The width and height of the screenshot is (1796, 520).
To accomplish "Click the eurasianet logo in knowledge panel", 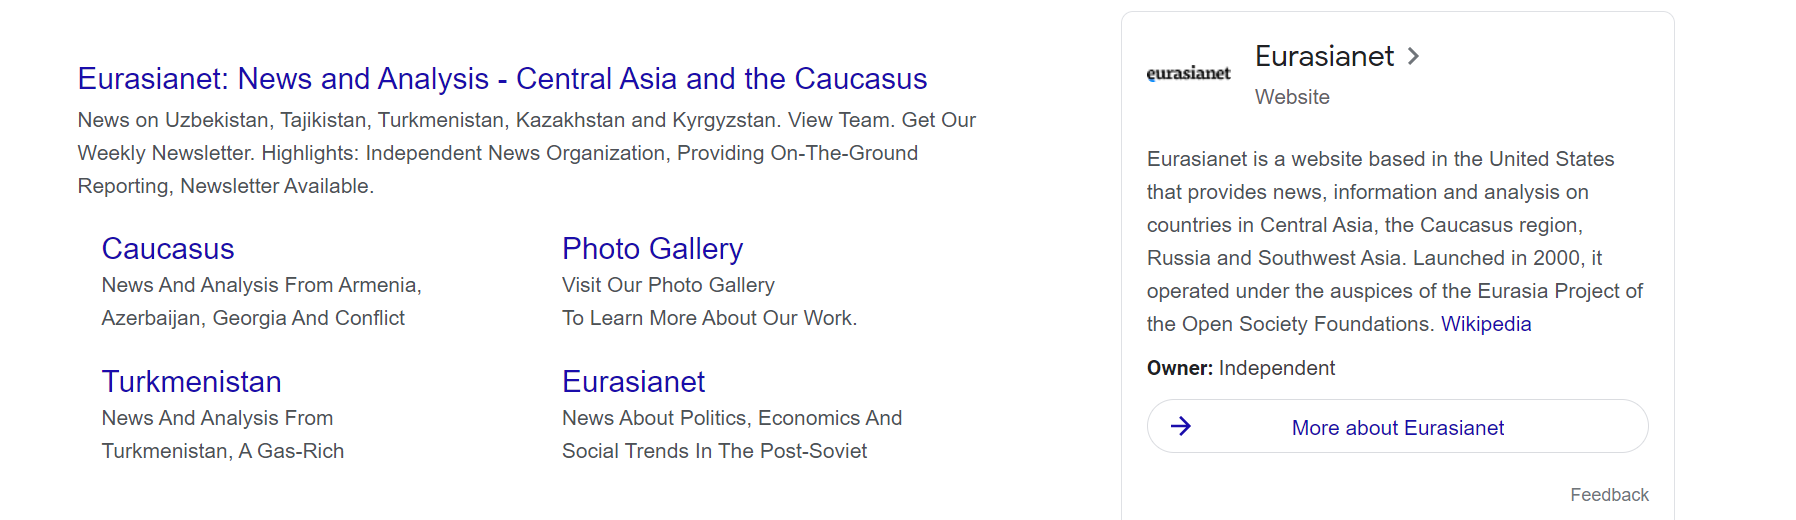I will [x=1188, y=73].
